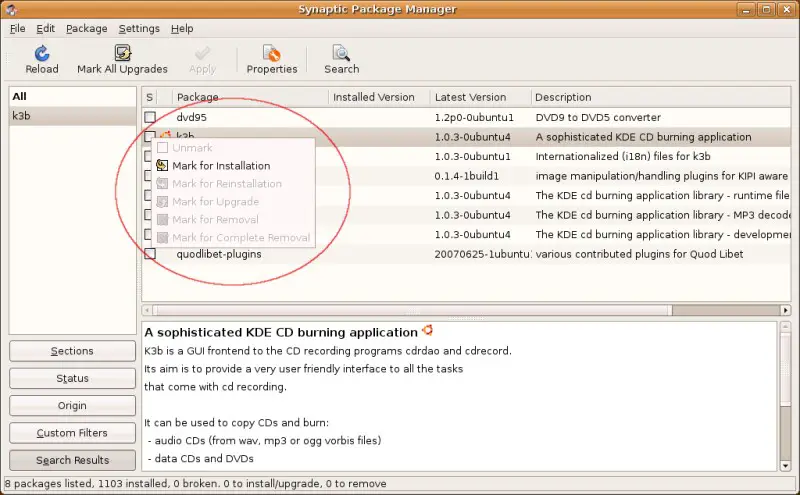Click the Mark All Upgrades icon
800x495 pixels.
coord(122,53)
